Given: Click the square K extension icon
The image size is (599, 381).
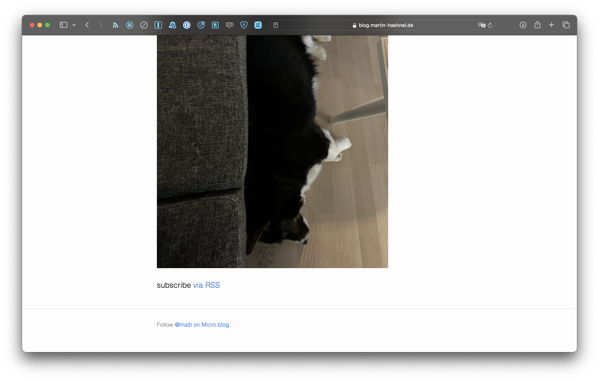Looking at the screenshot, I should click(215, 25).
